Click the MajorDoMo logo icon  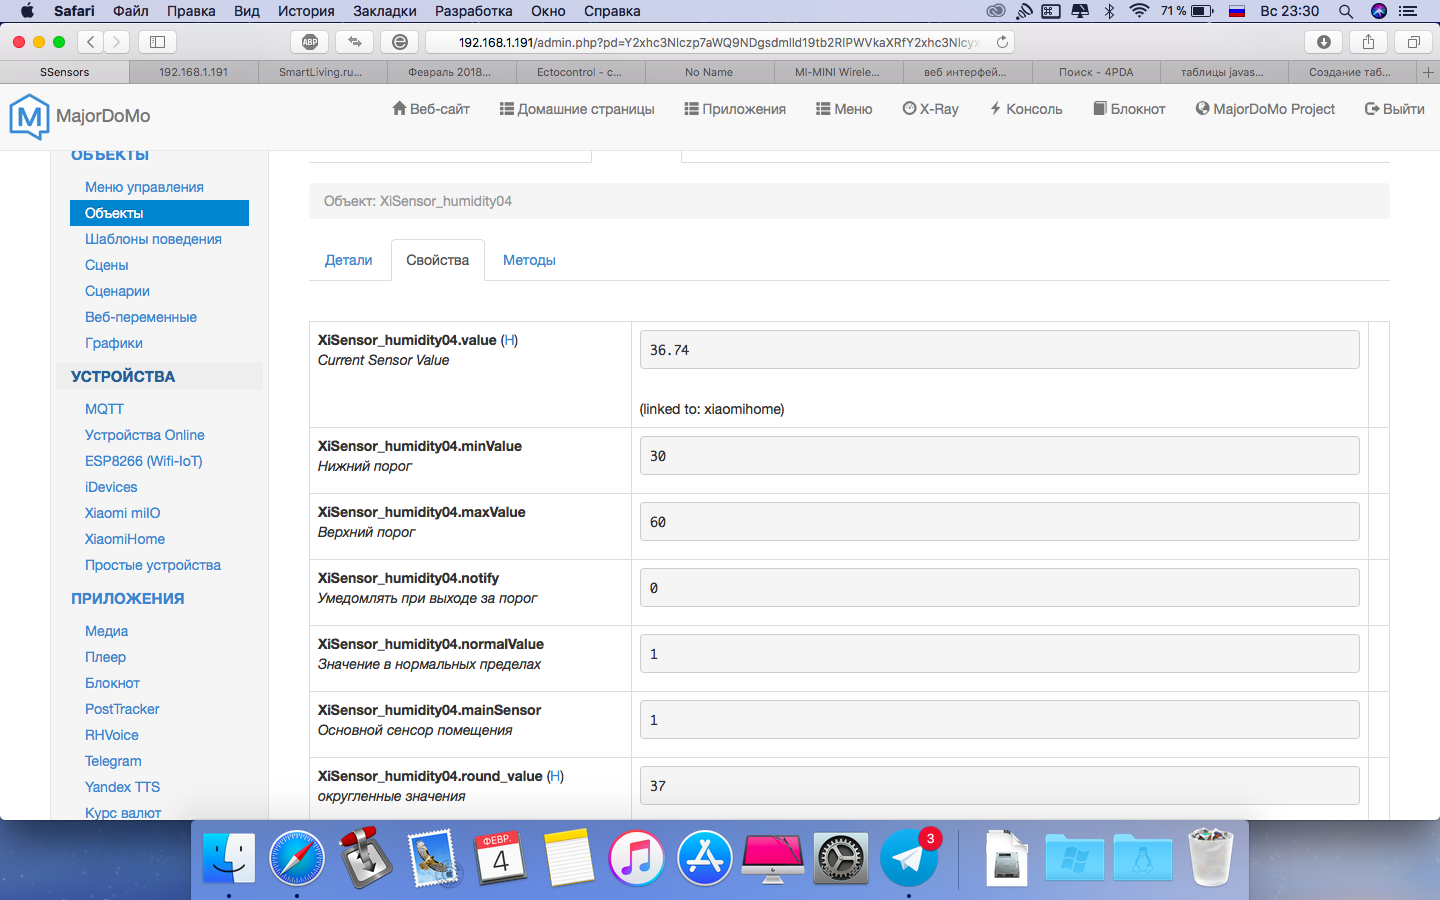click(29, 117)
